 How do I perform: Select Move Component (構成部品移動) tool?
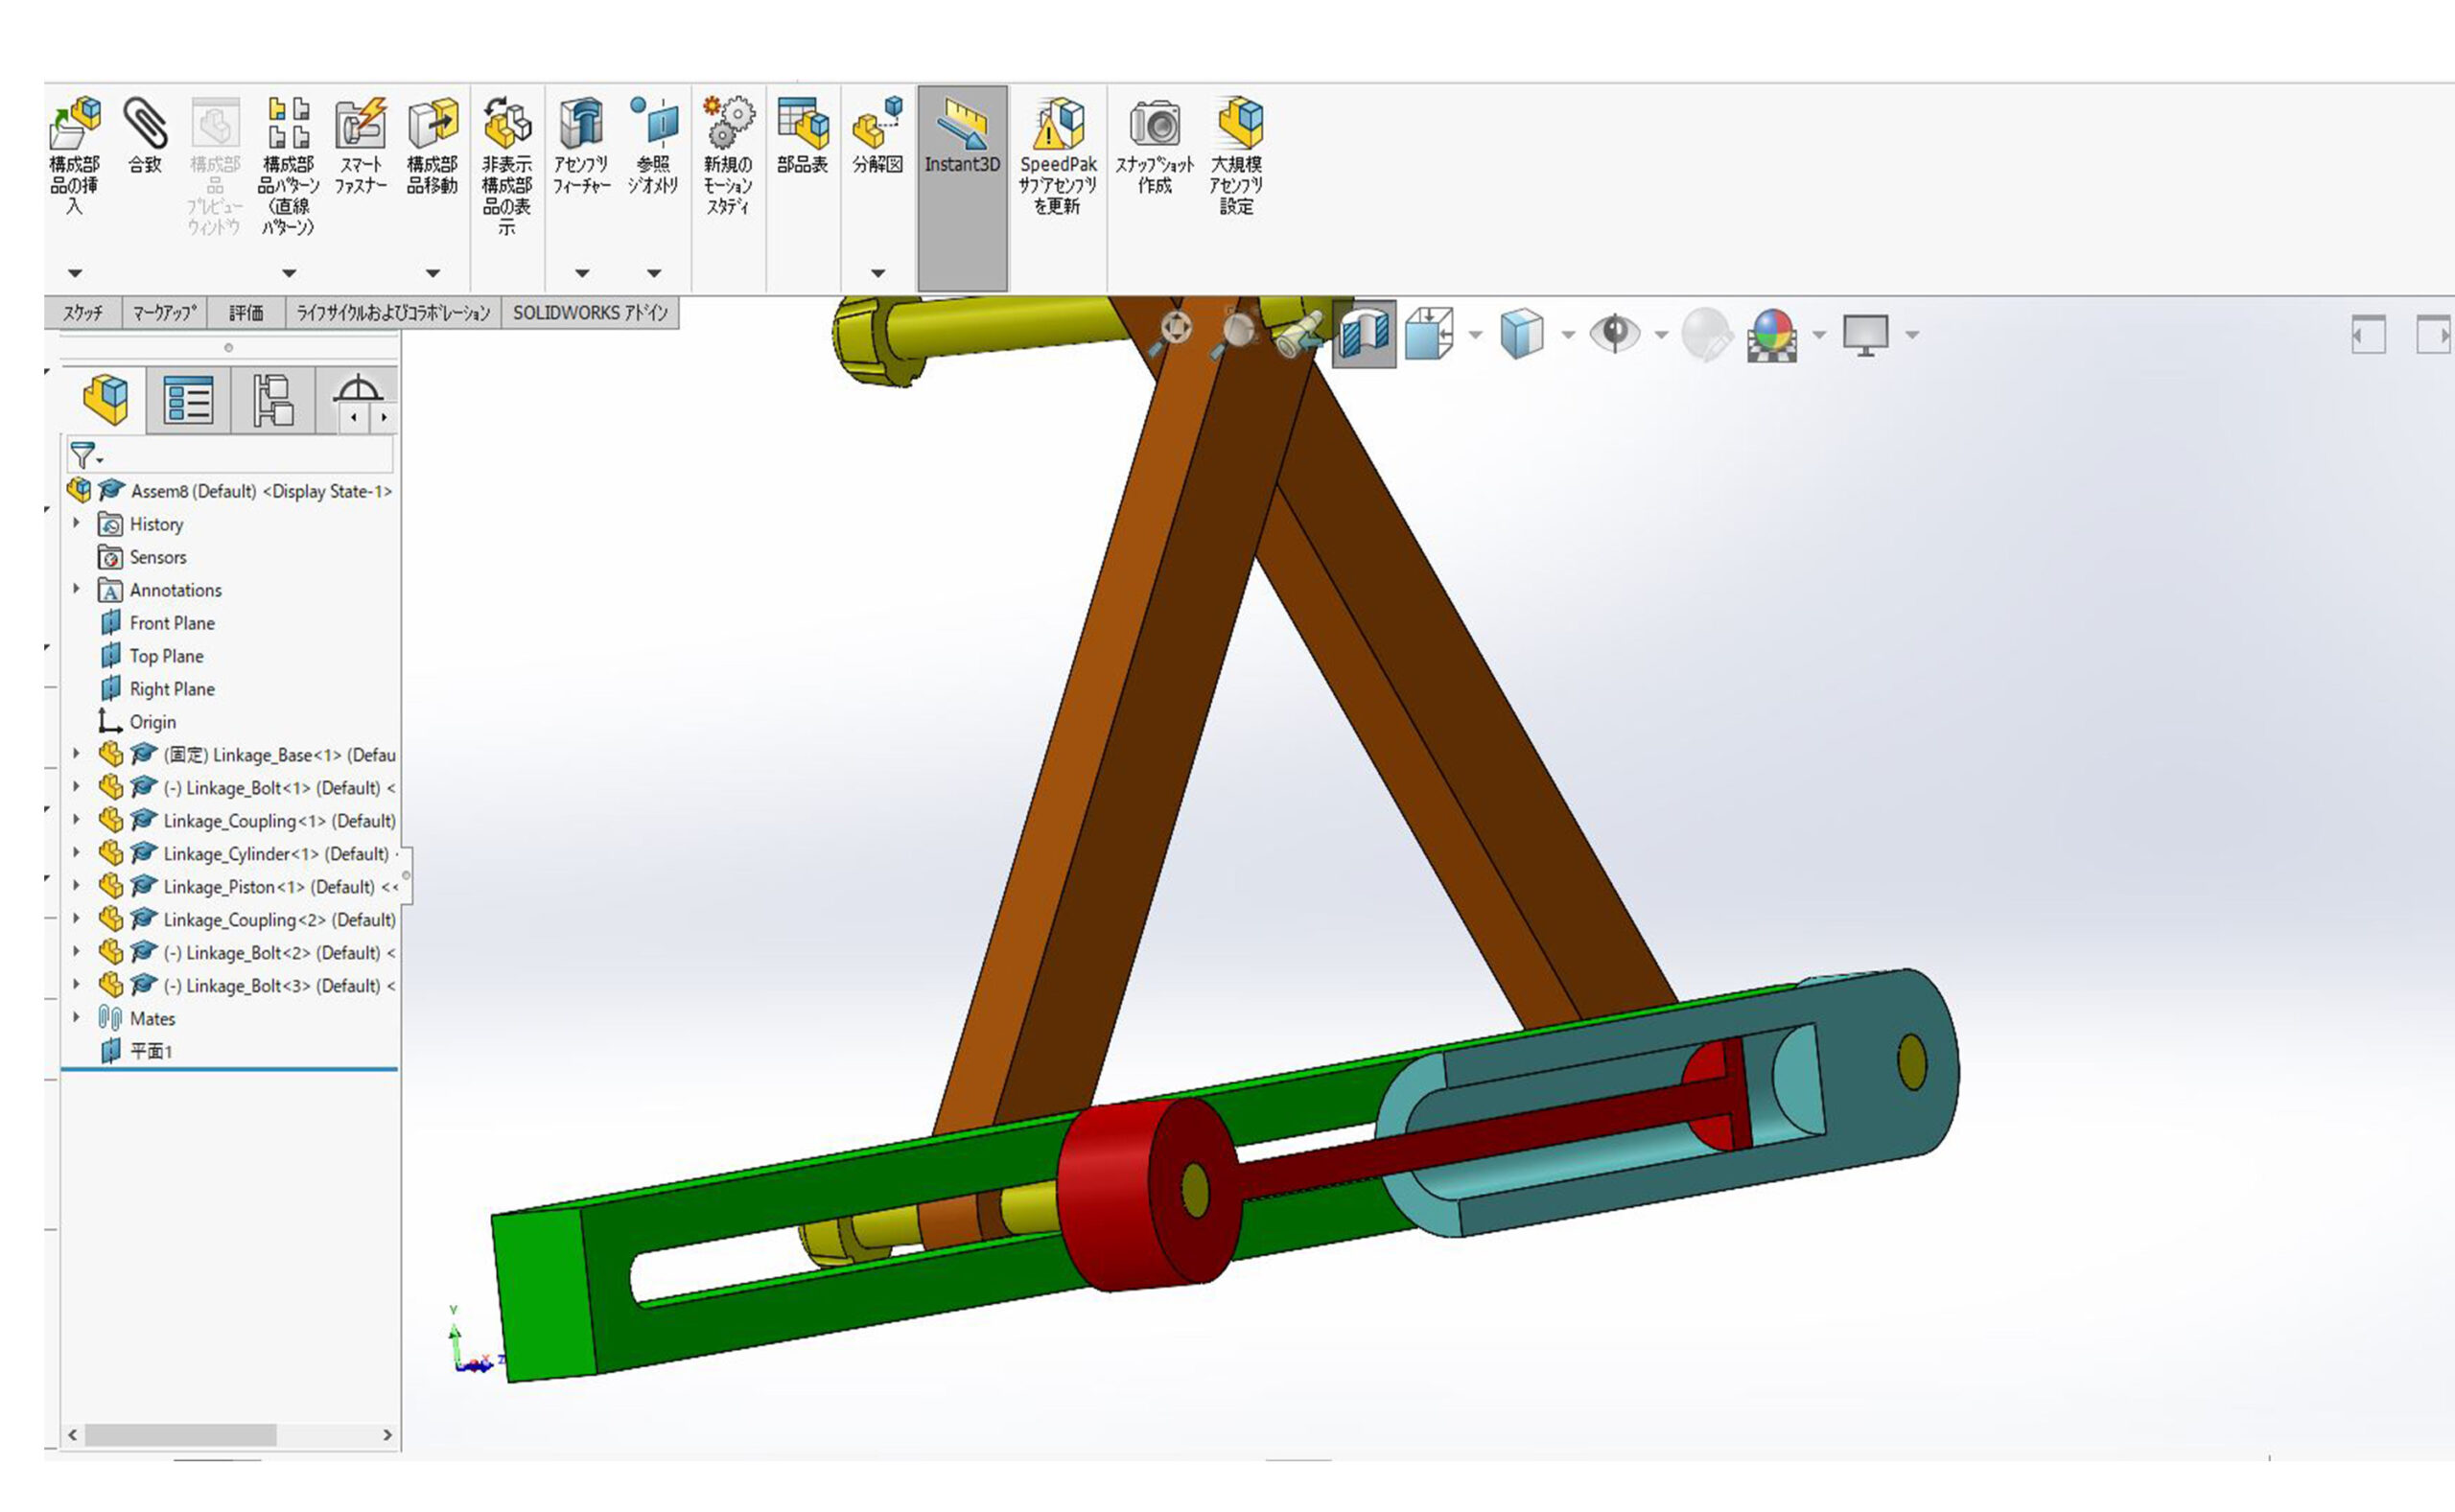(432, 123)
